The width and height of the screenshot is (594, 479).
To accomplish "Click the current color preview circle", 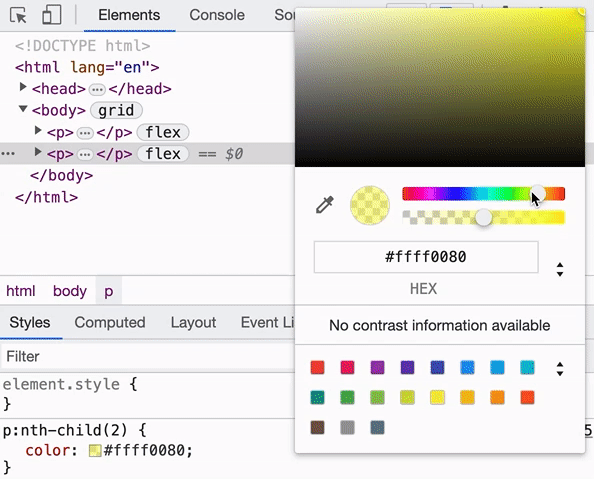I will pos(370,205).
